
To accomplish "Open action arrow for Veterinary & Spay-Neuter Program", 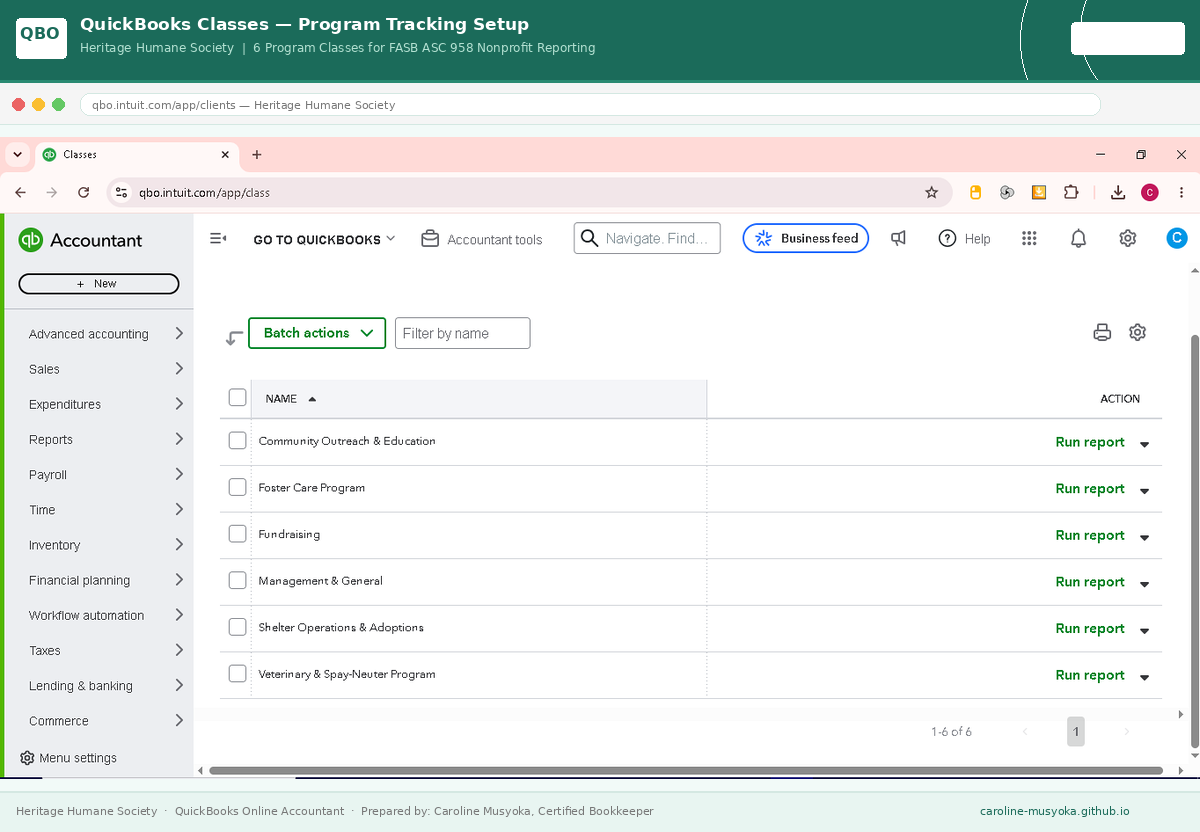I will (1144, 677).
